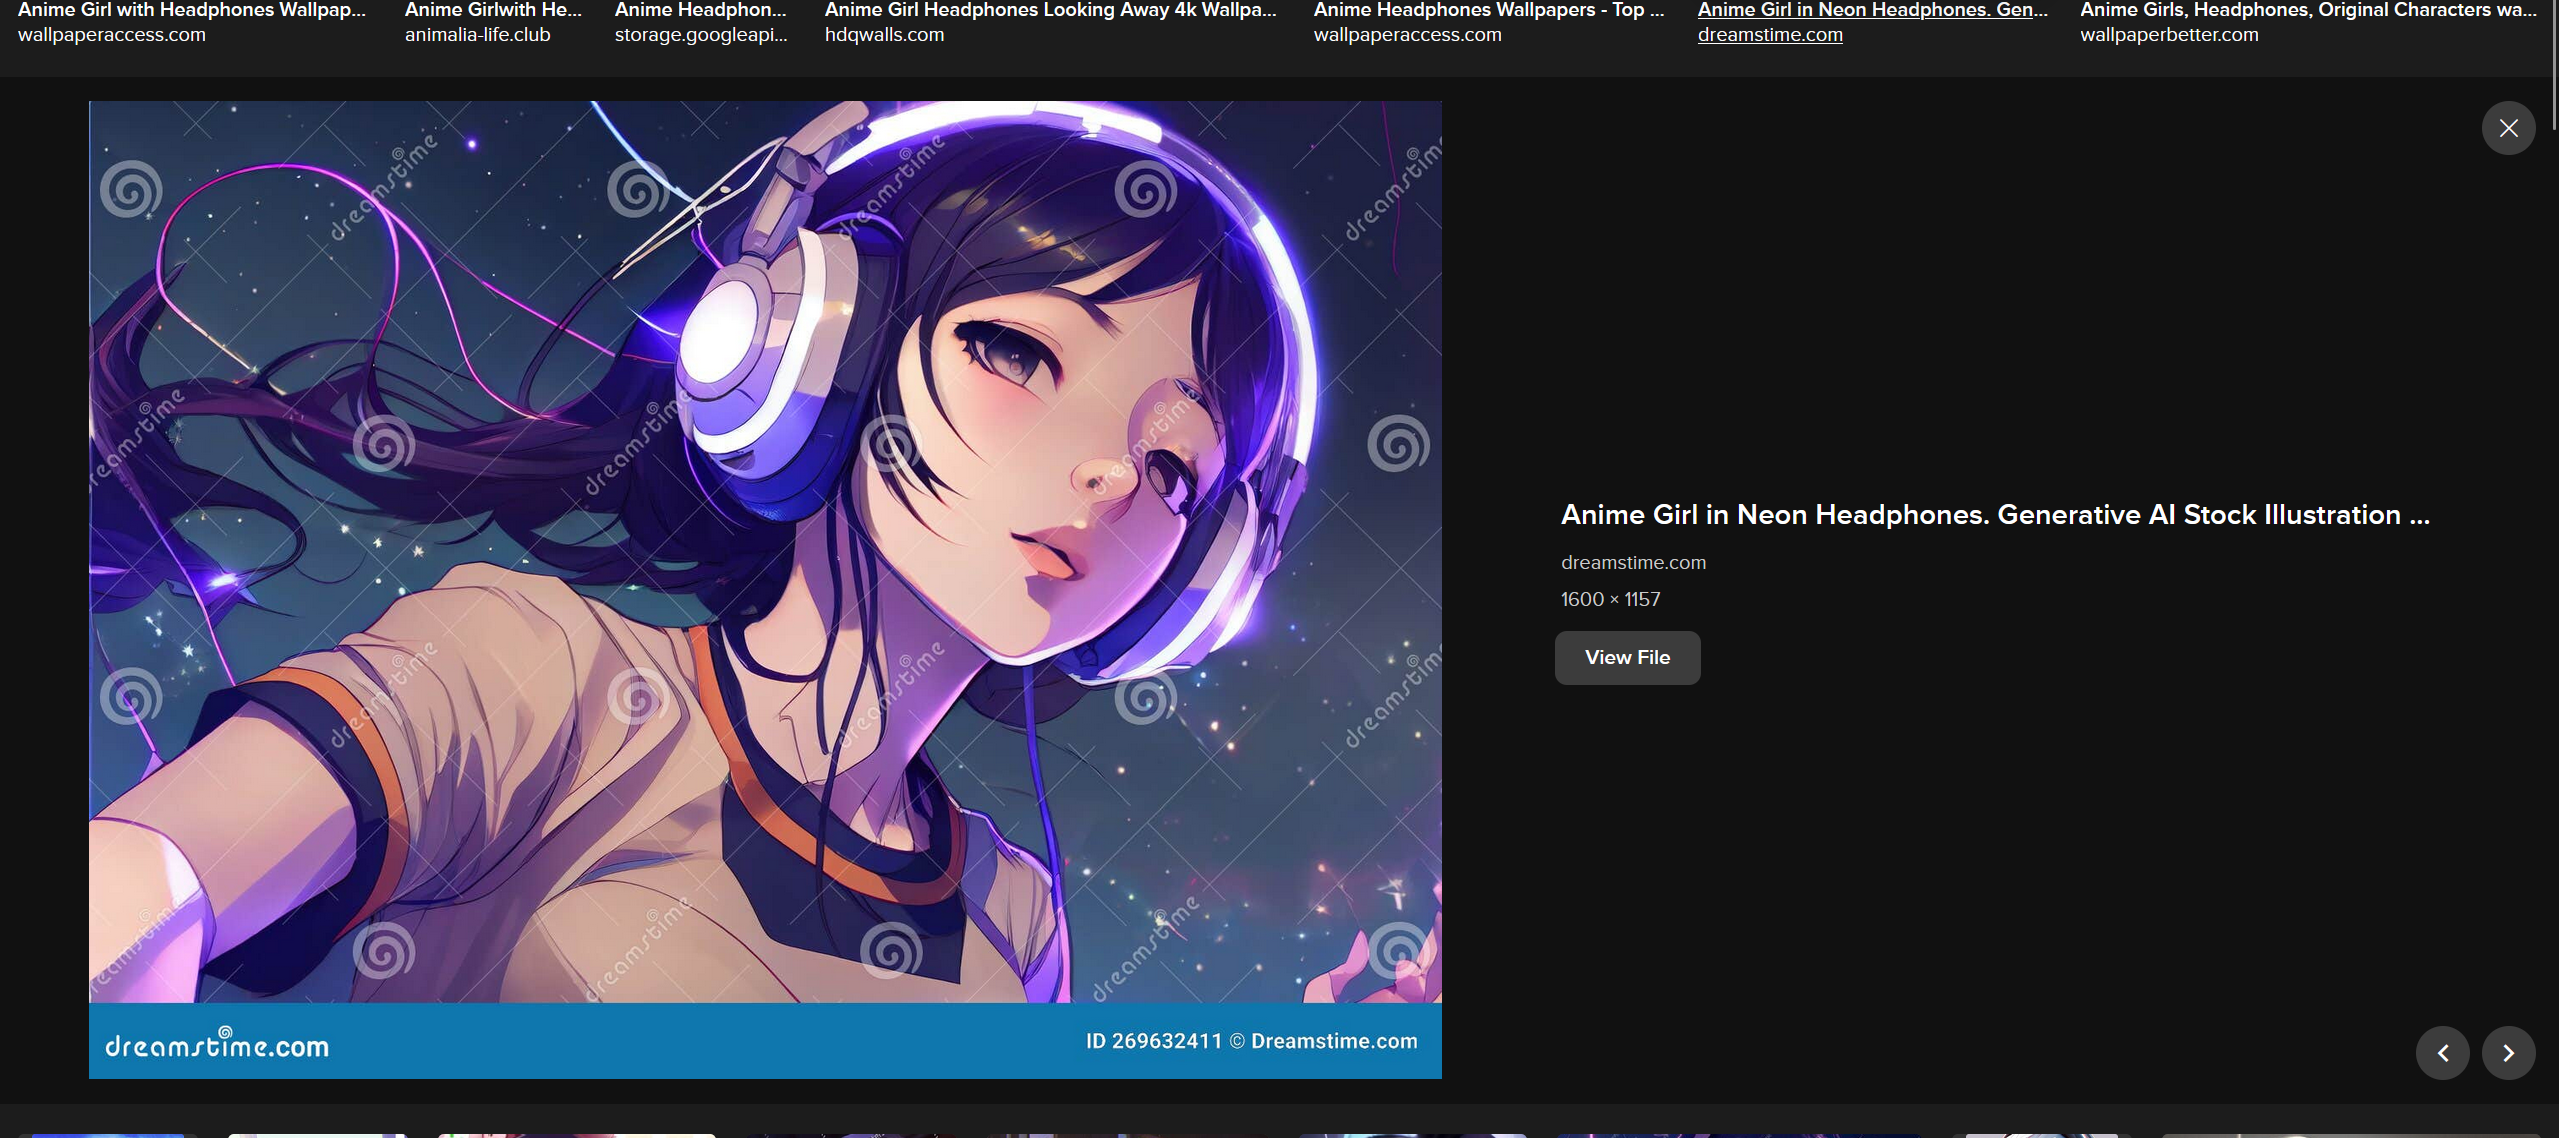
Task: Open 'Anime Girl Headphones Looking Away 4k' result
Action: click(x=1050, y=10)
